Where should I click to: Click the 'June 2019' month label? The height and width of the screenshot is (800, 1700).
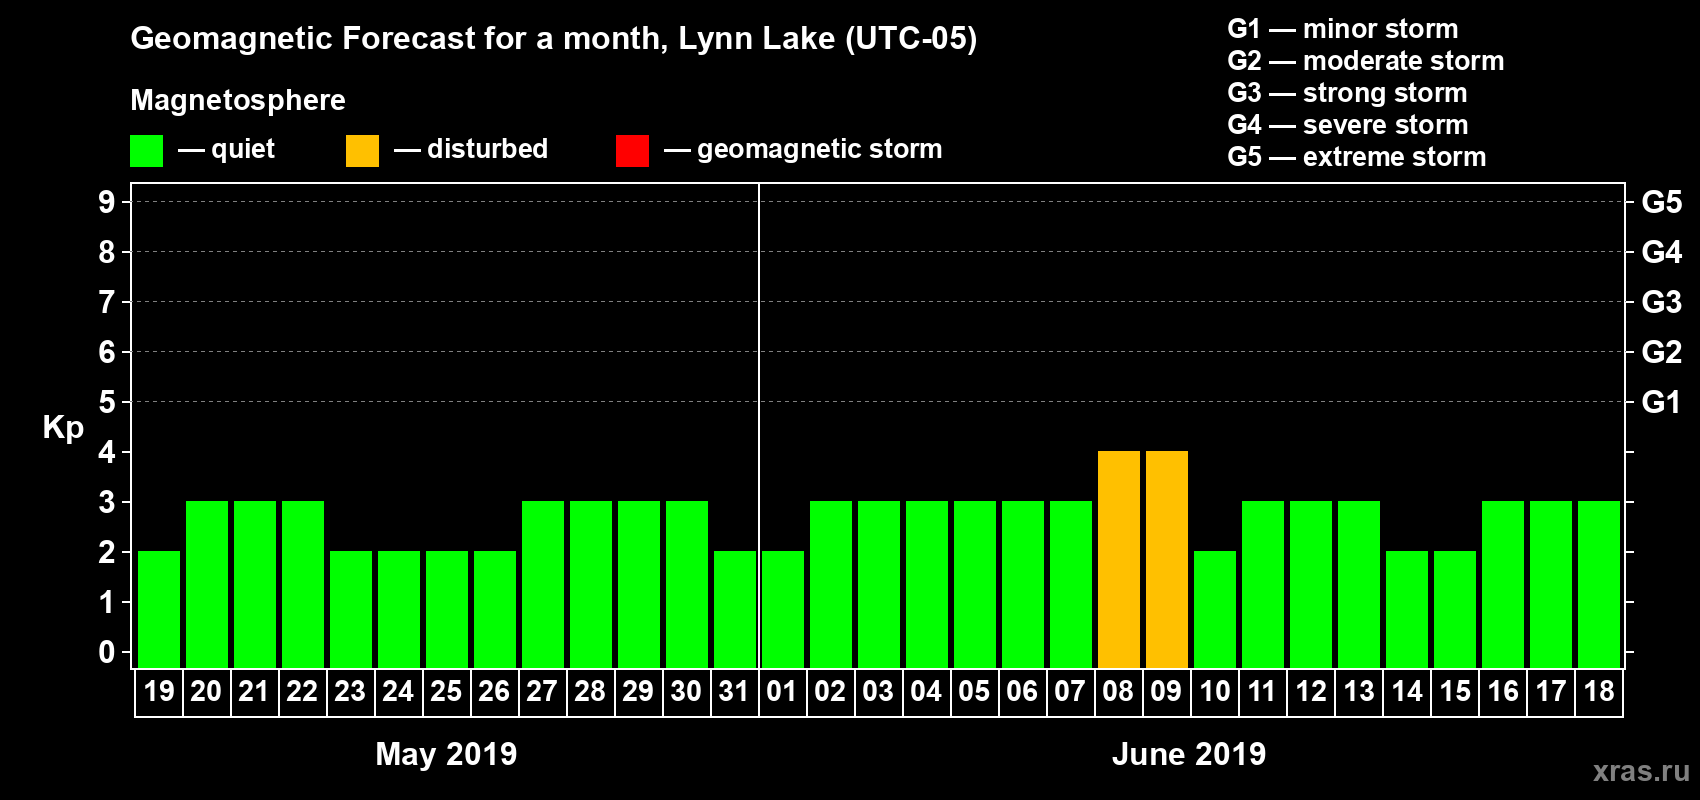pos(1189,754)
